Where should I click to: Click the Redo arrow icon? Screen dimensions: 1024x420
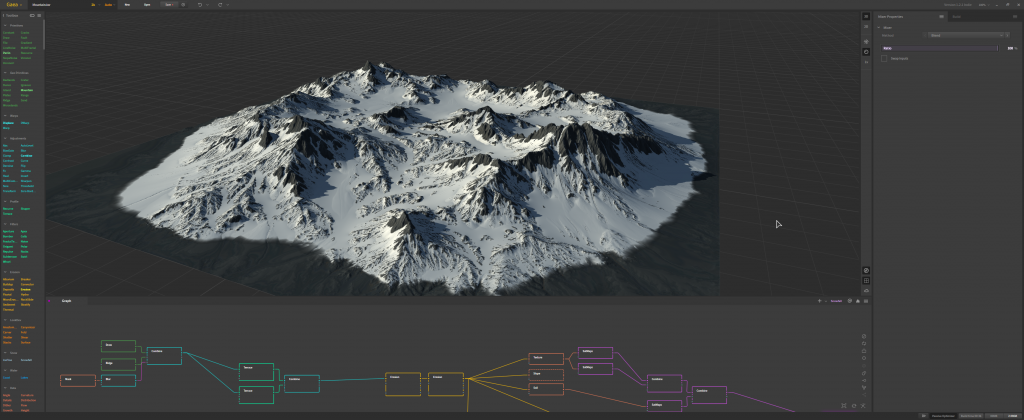coord(220,5)
